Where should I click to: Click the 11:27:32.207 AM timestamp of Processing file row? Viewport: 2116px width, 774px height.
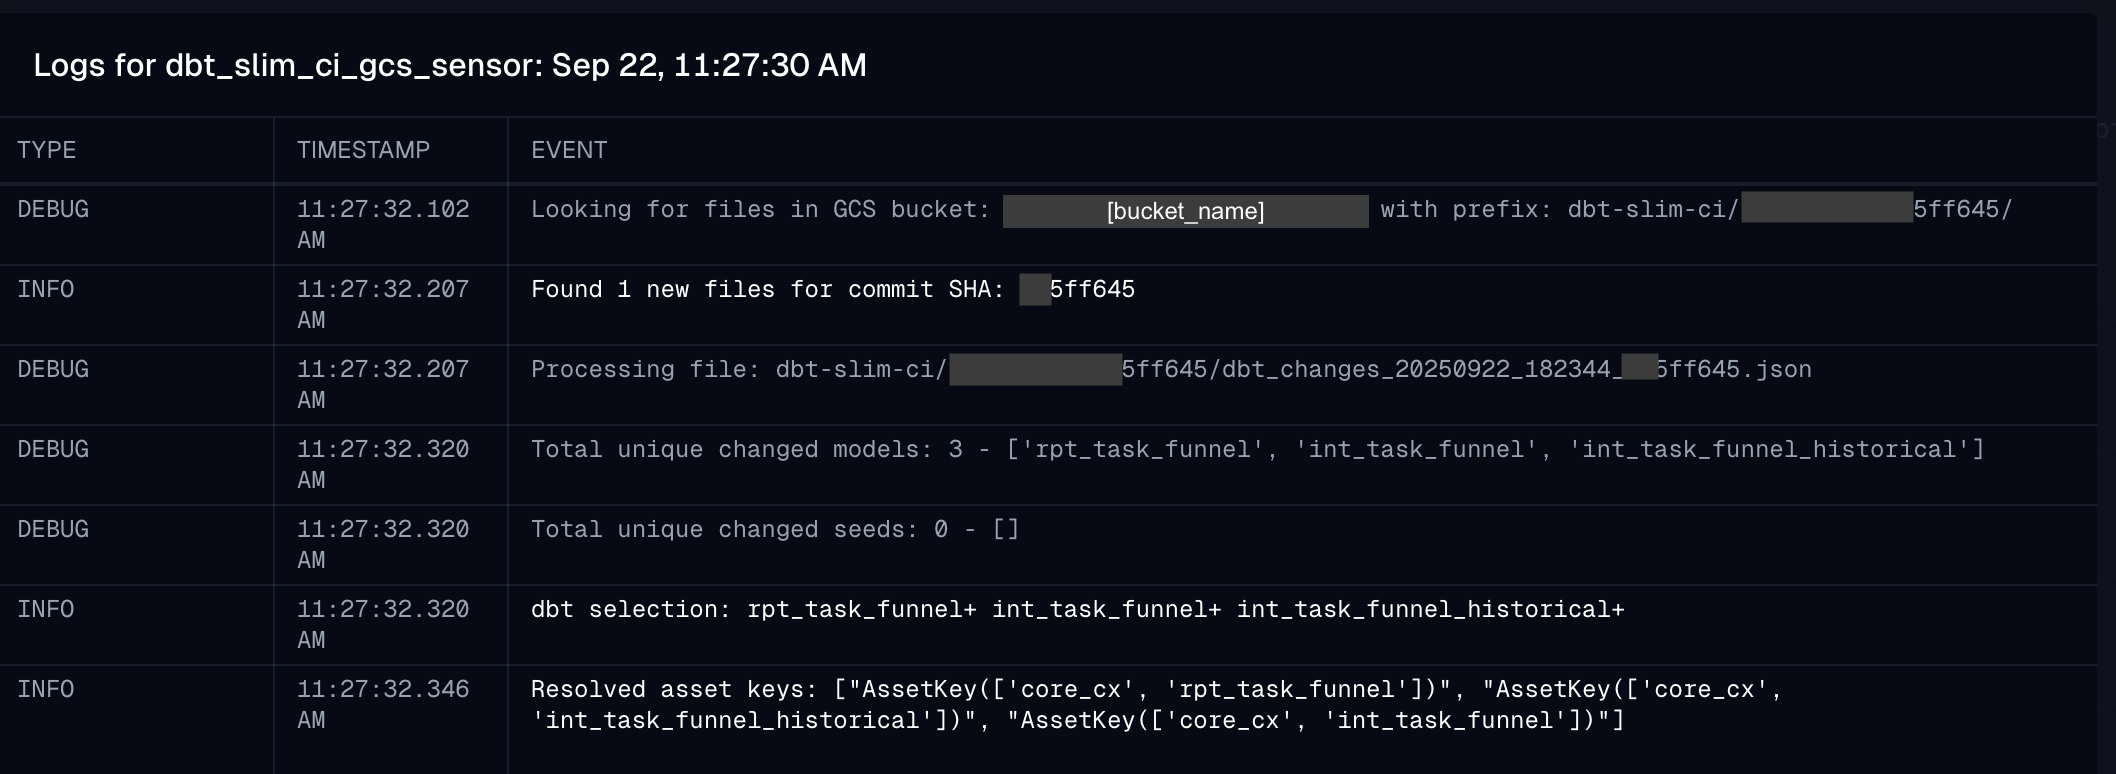[383, 385]
